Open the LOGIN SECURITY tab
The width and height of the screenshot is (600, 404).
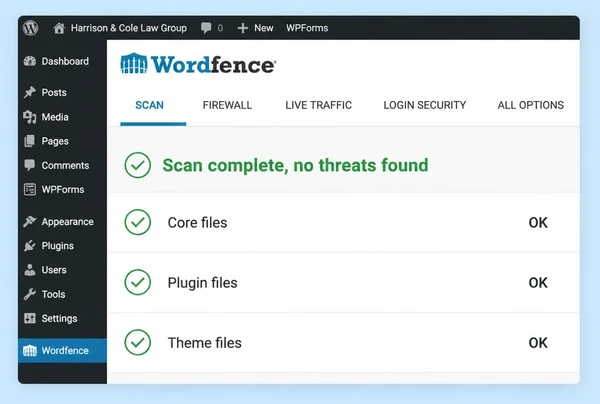click(425, 105)
